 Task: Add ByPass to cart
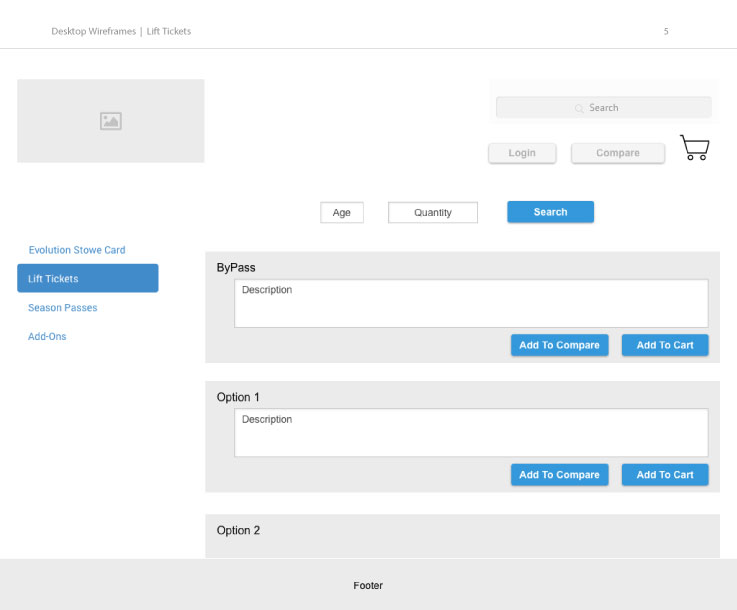pyautogui.click(x=665, y=345)
